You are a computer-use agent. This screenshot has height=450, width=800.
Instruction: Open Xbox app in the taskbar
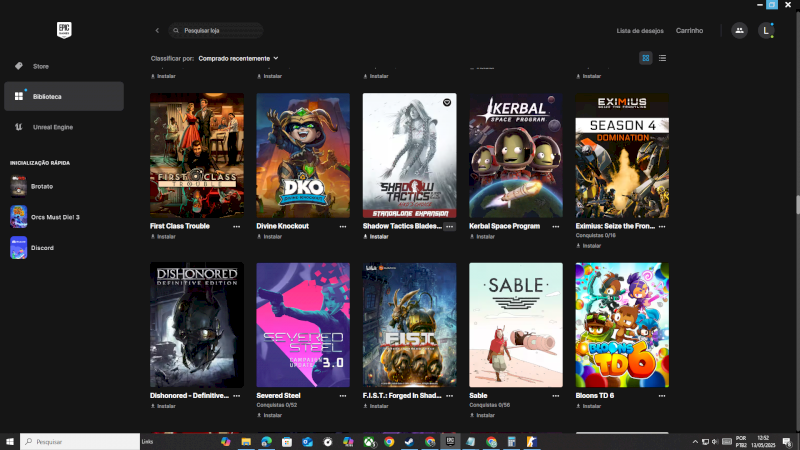(x=369, y=441)
